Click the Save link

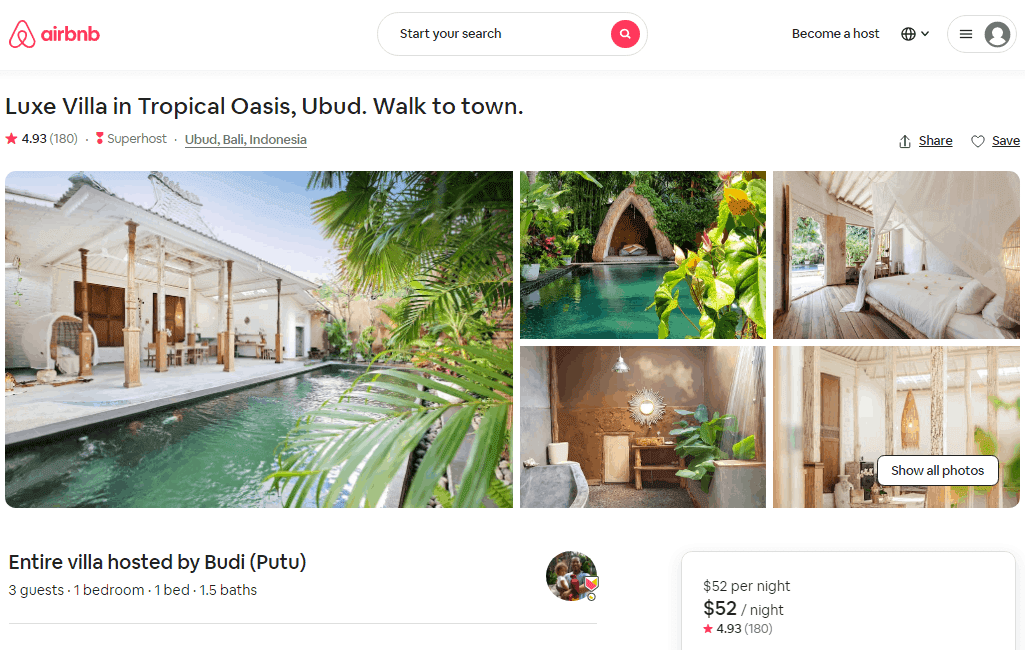(1005, 141)
